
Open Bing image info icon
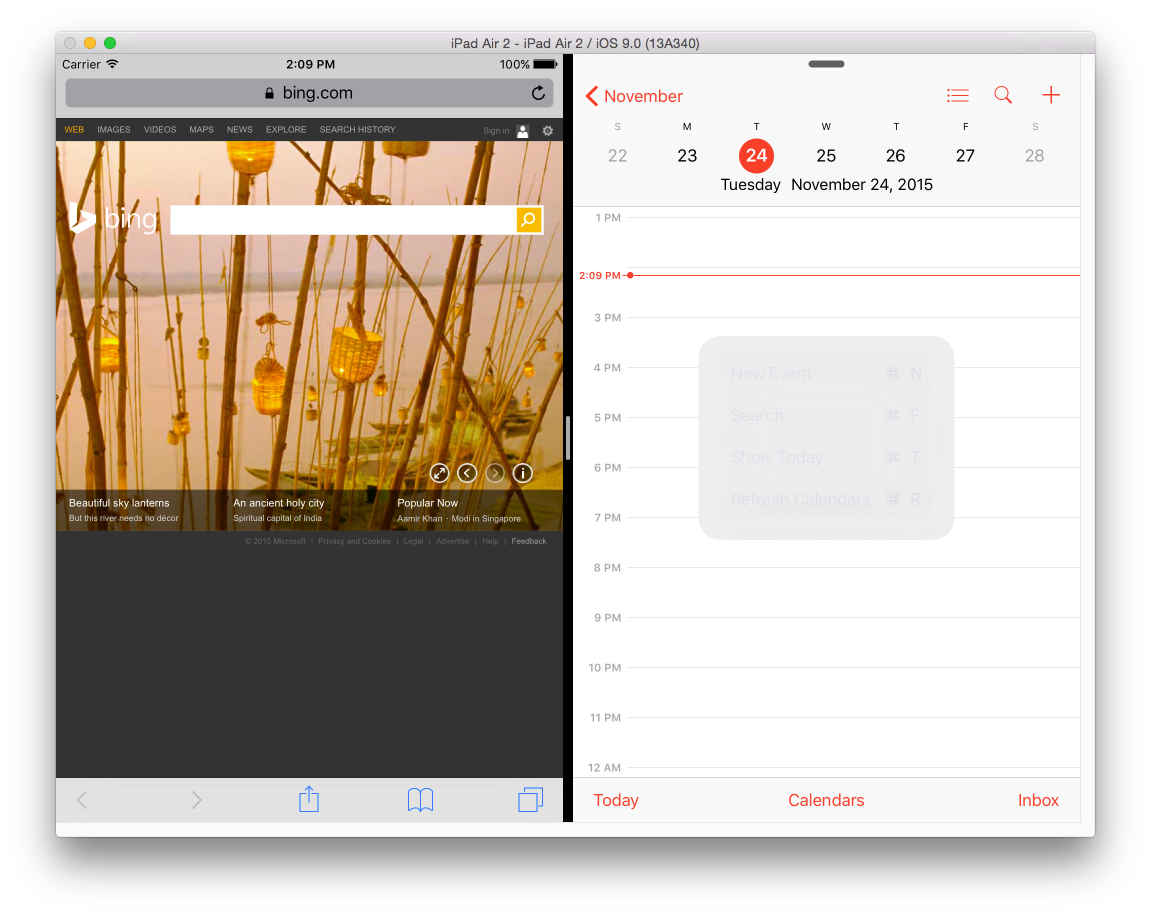coord(523,474)
